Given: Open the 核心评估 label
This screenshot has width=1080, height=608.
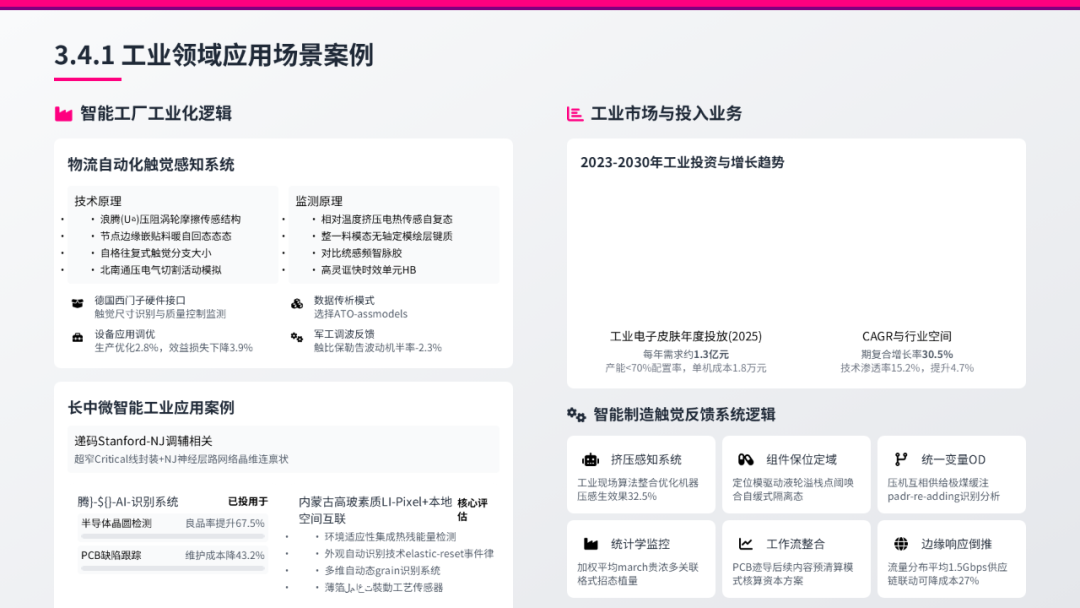Looking at the screenshot, I should click(x=470, y=505).
